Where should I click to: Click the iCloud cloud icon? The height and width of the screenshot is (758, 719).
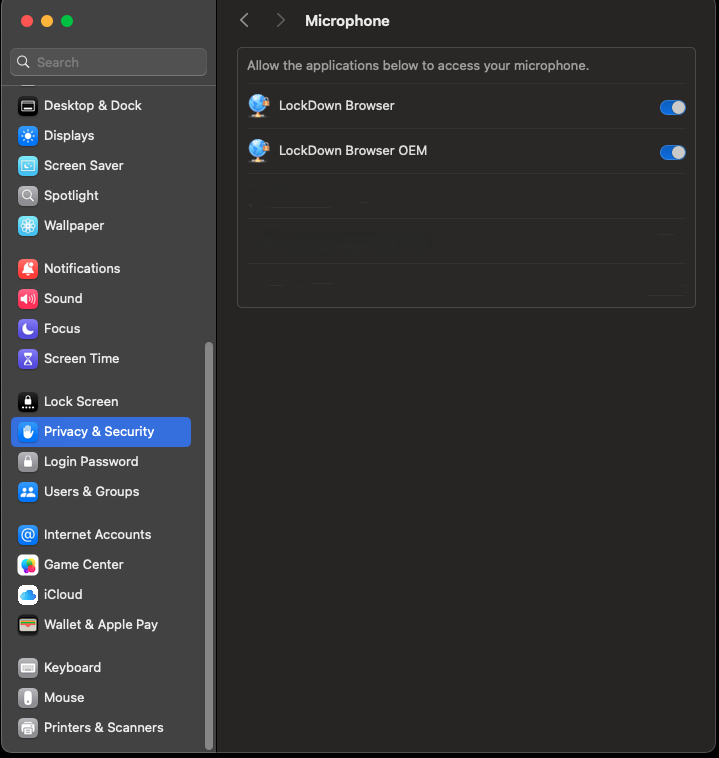coord(28,595)
